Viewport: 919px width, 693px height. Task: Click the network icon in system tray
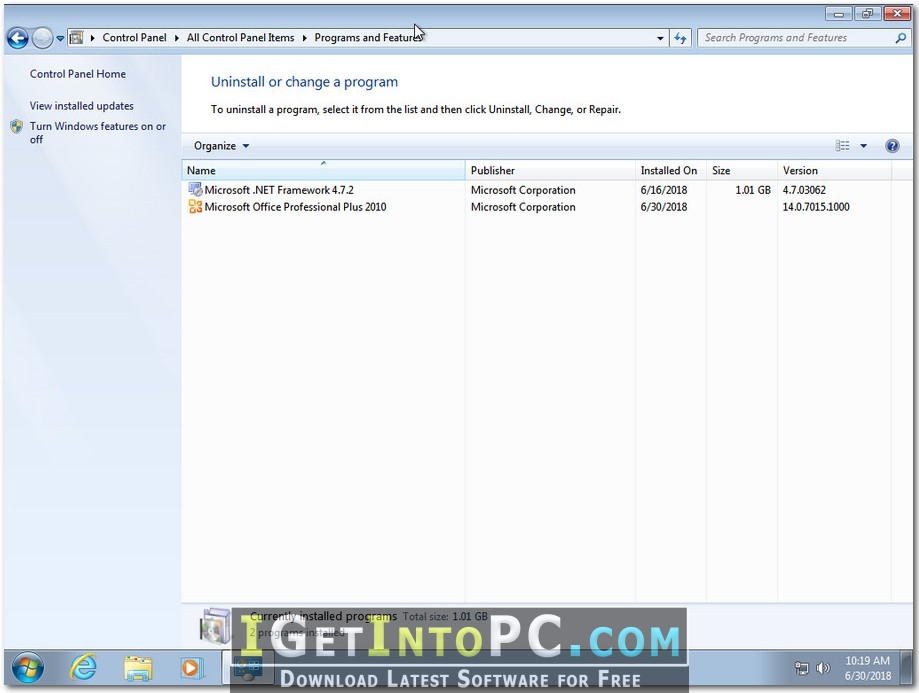click(x=801, y=668)
